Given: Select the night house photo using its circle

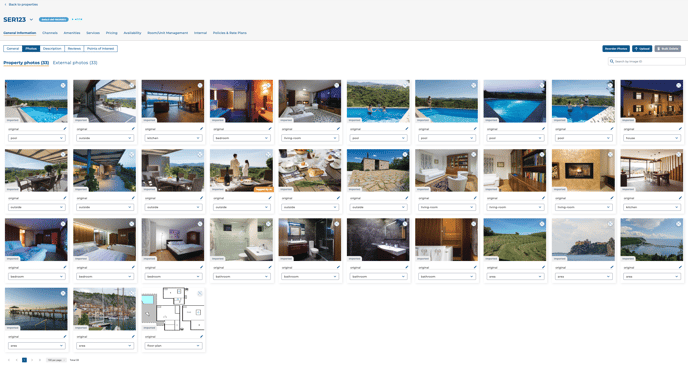Looking at the screenshot, I should tap(678, 85).
